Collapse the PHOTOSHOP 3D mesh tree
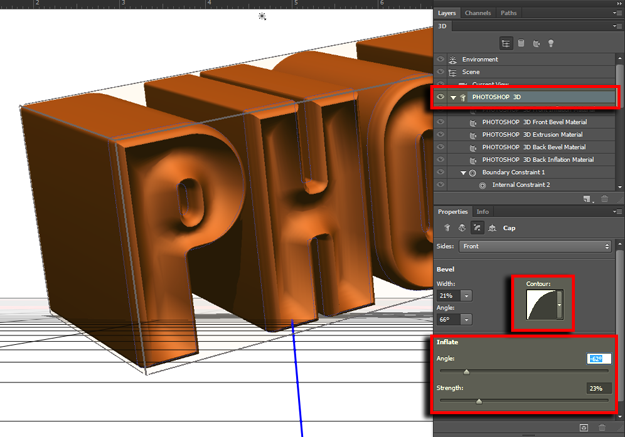625x437 pixels. (453, 97)
